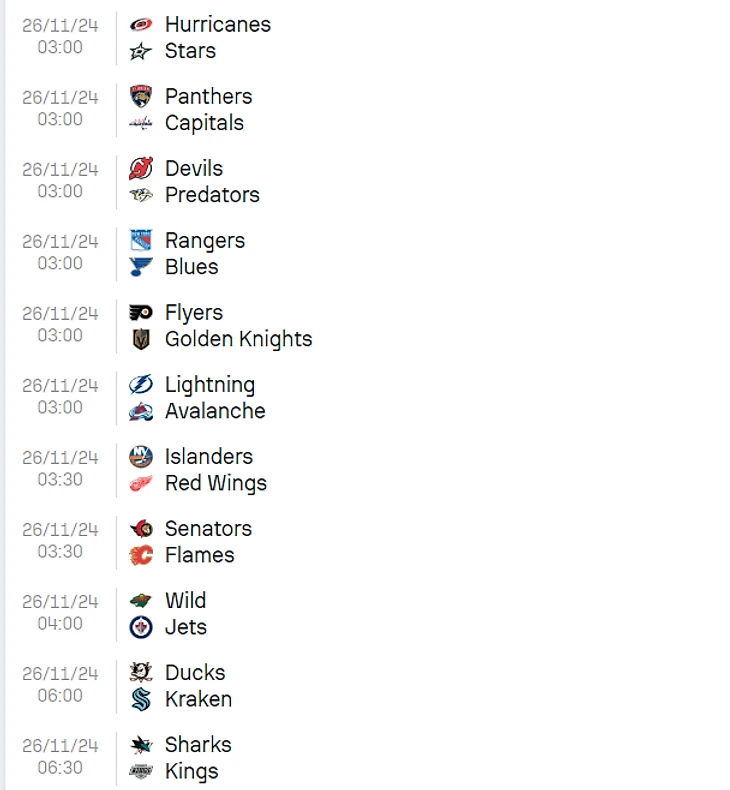The height and width of the screenshot is (790, 730).
Task: Click the Hurricanes team logo
Action: pyautogui.click(x=141, y=24)
